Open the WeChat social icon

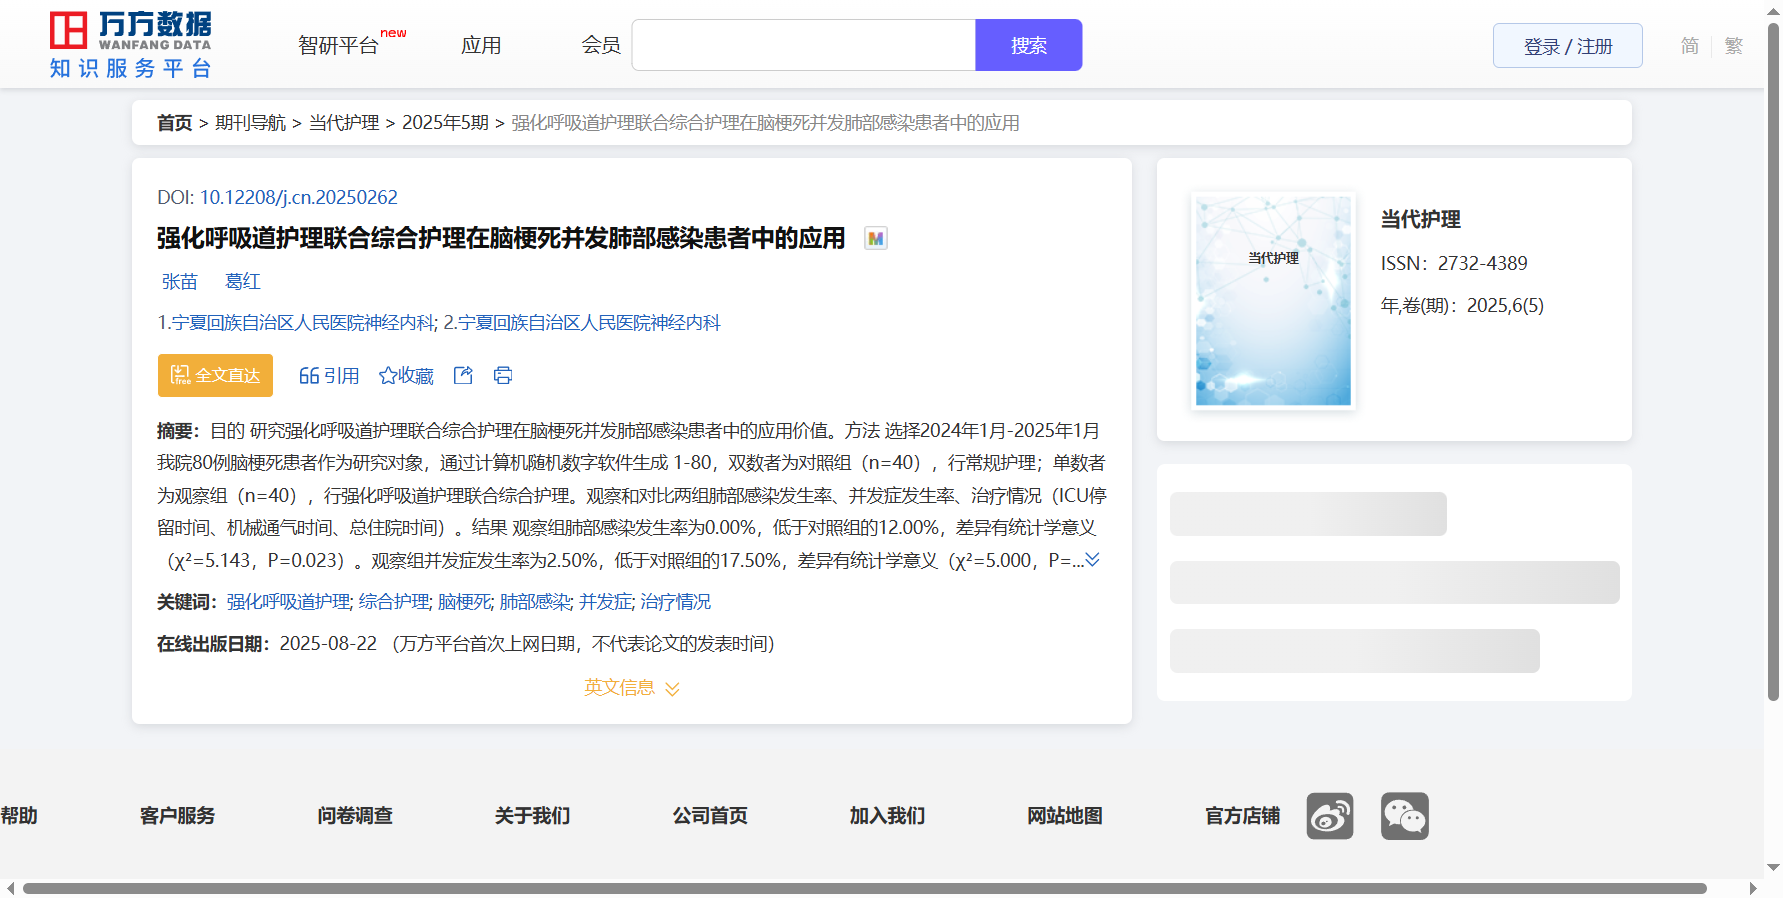click(x=1404, y=816)
